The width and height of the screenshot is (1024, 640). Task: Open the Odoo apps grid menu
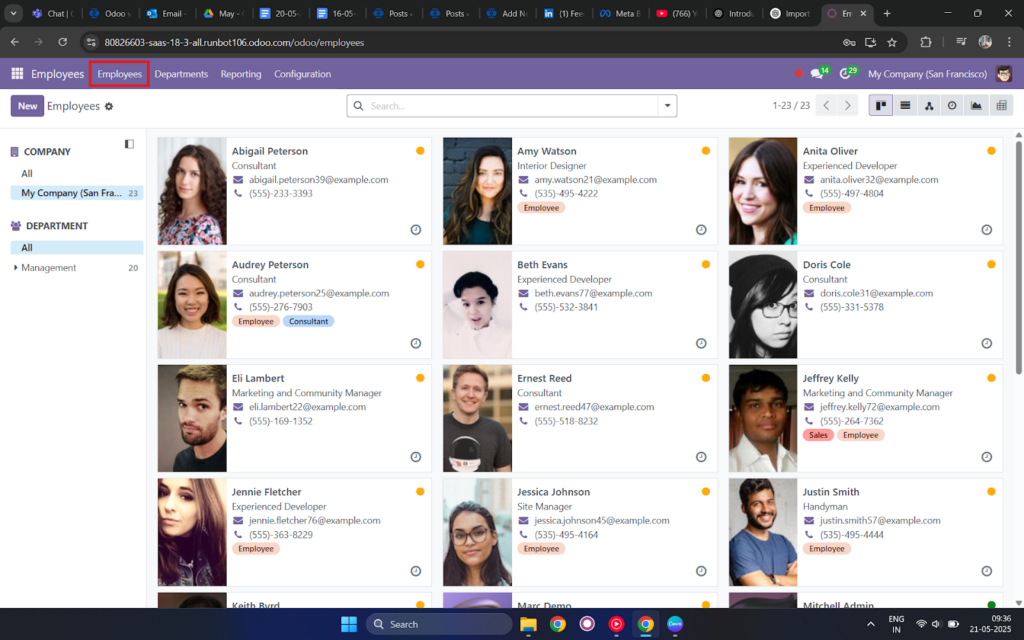tap(17, 74)
